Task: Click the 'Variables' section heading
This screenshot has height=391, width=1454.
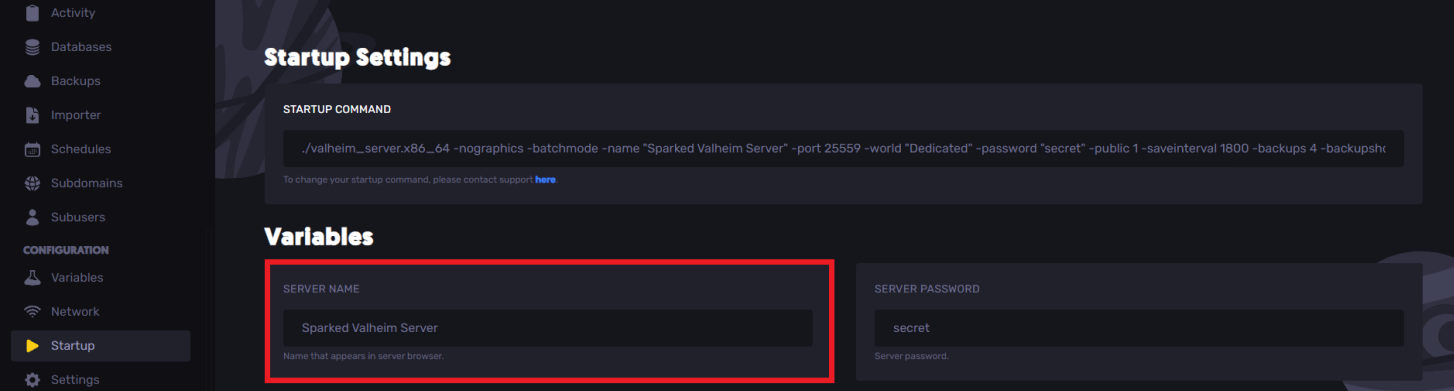Action: [x=319, y=236]
